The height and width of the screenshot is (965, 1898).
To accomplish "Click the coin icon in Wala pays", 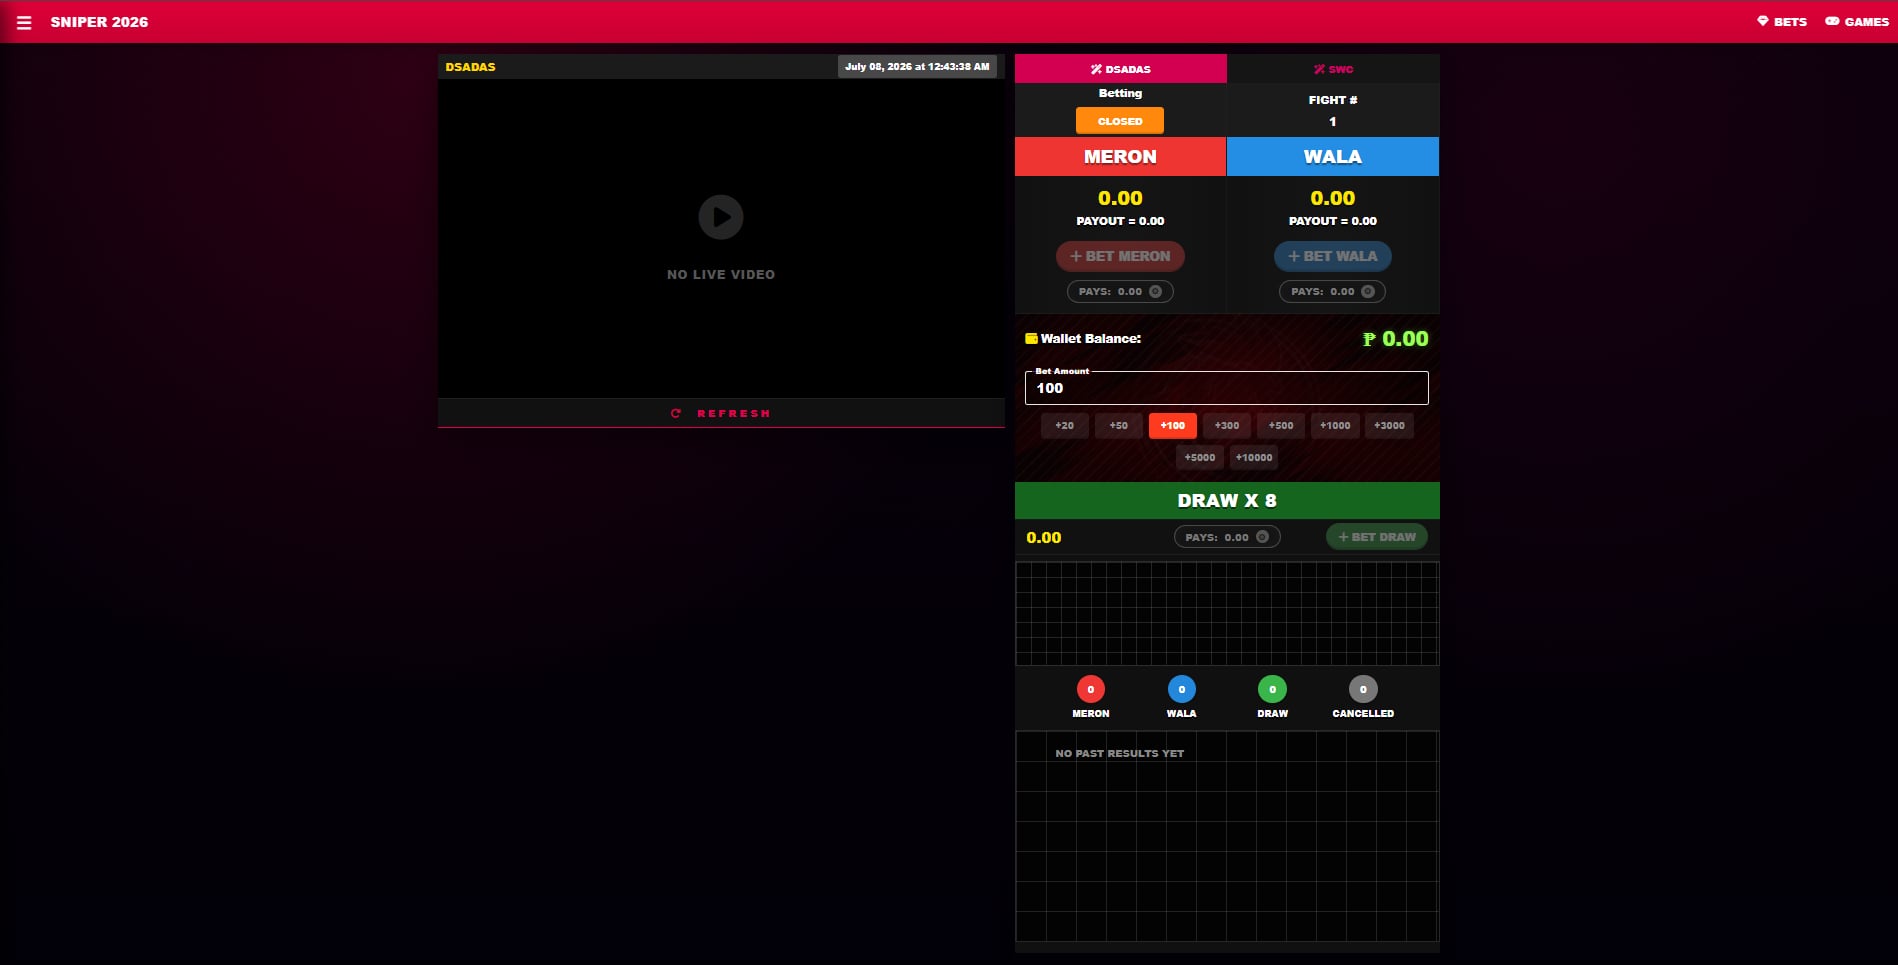I will coord(1368,292).
